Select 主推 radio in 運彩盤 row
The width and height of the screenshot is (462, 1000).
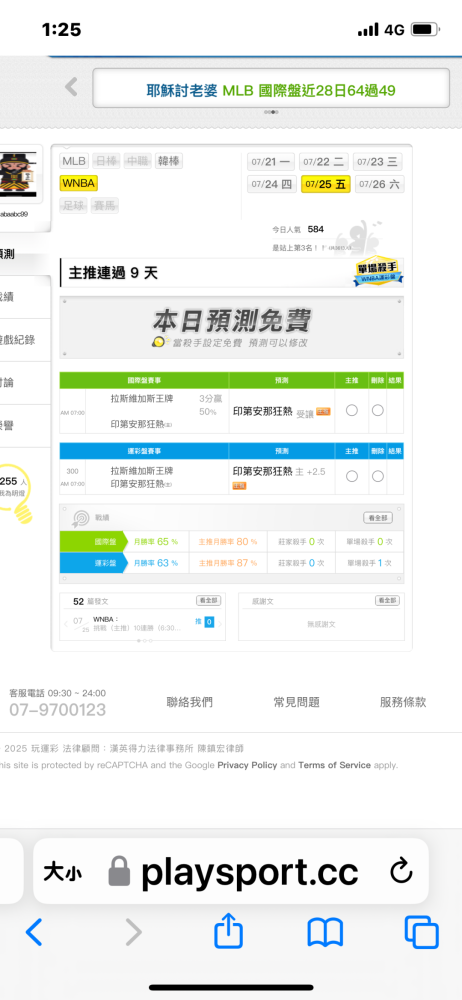tap(352, 476)
